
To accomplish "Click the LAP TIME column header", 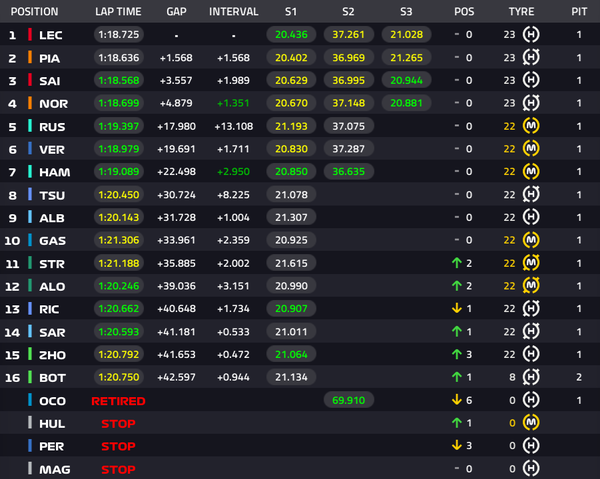I will click(118, 11).
